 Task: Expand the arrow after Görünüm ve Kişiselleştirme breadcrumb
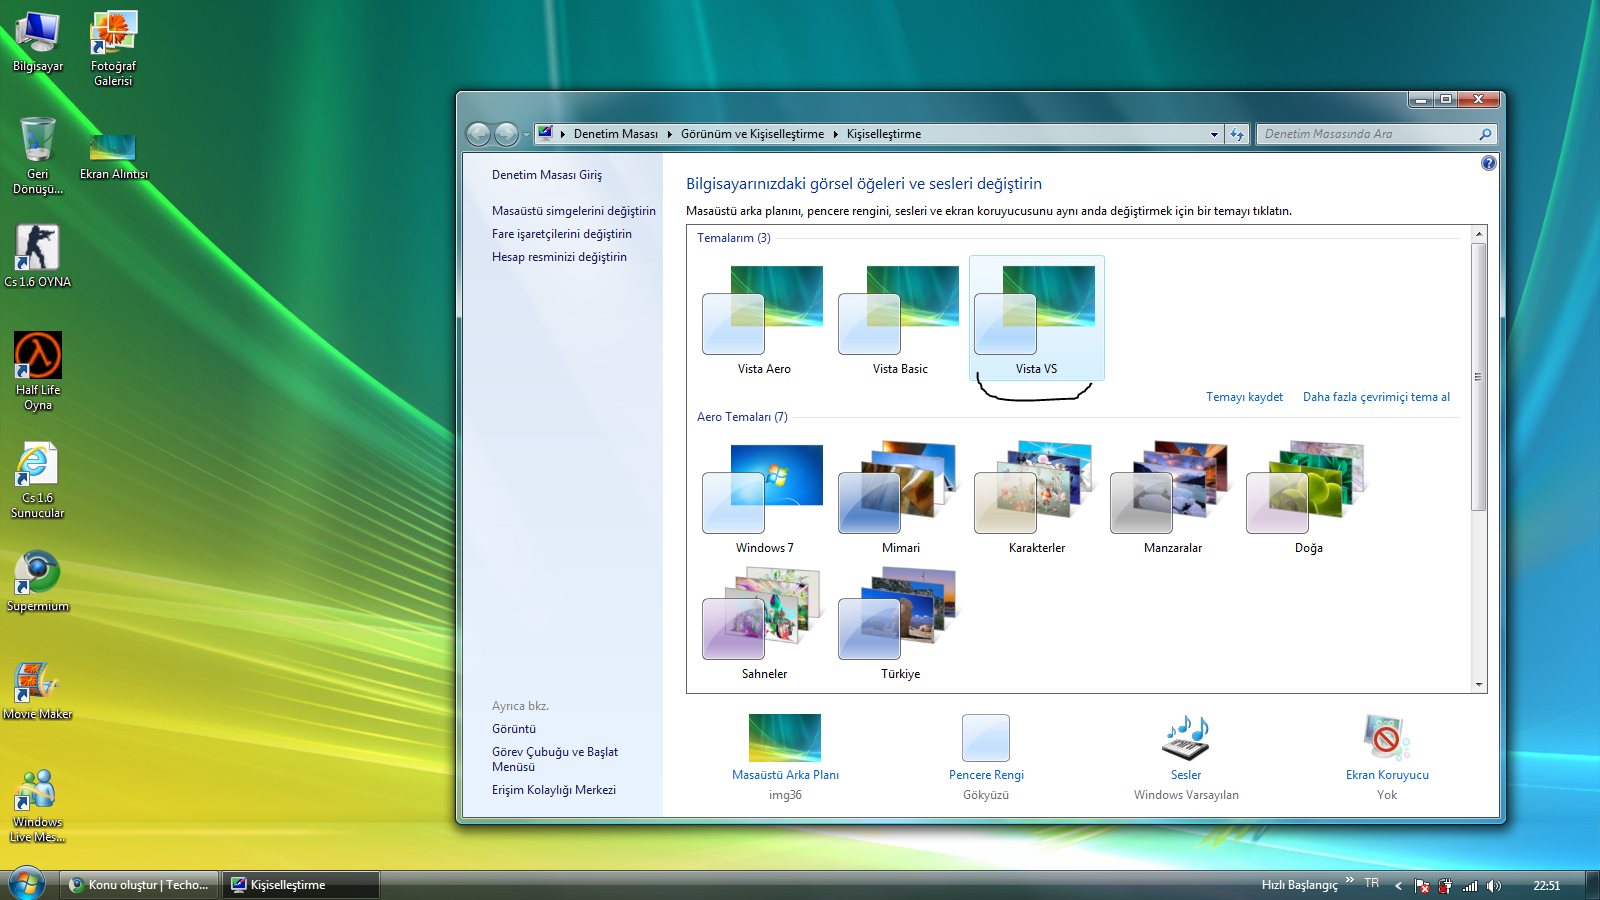[836, 134]
